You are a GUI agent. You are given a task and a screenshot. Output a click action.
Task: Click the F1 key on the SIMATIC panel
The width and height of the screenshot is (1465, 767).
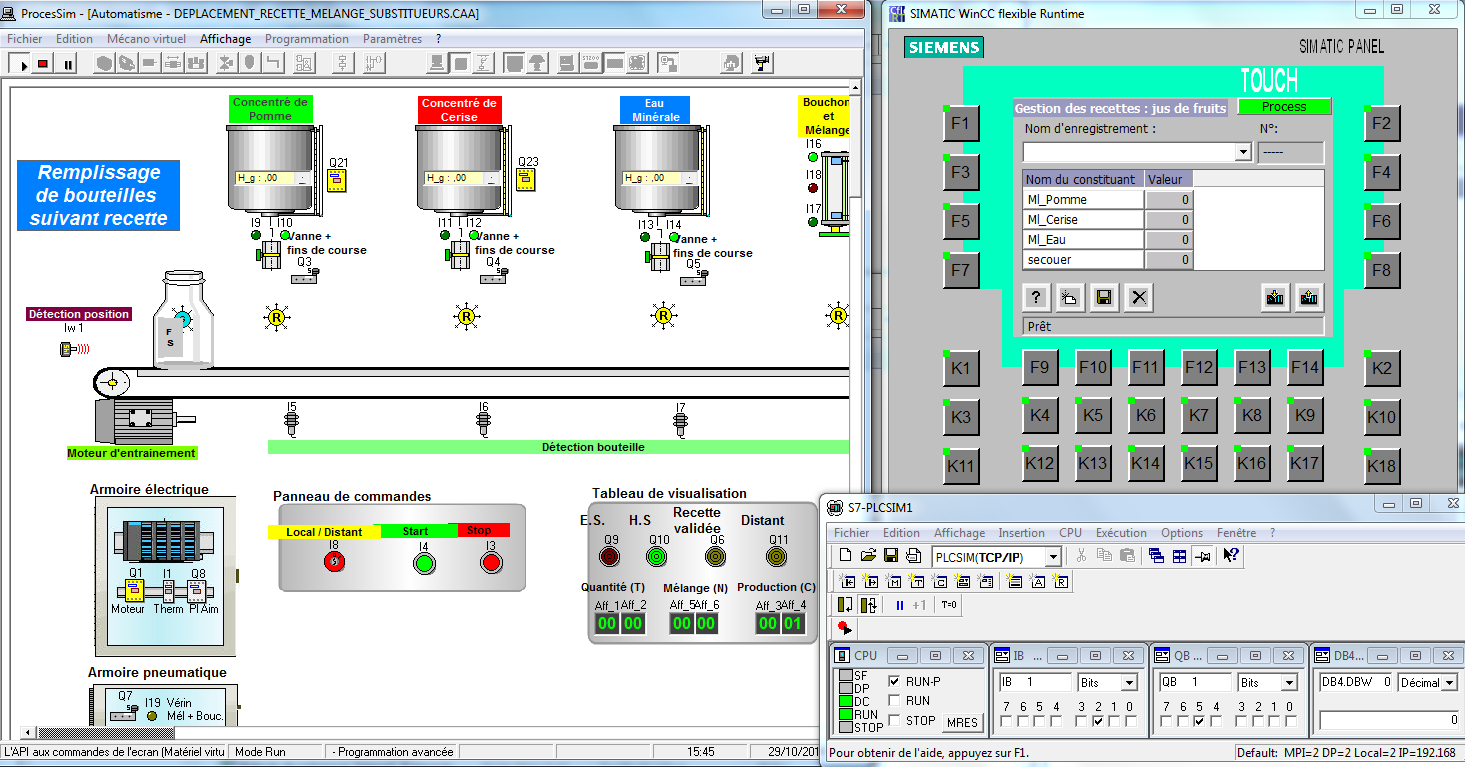click(x=960, y=124)
